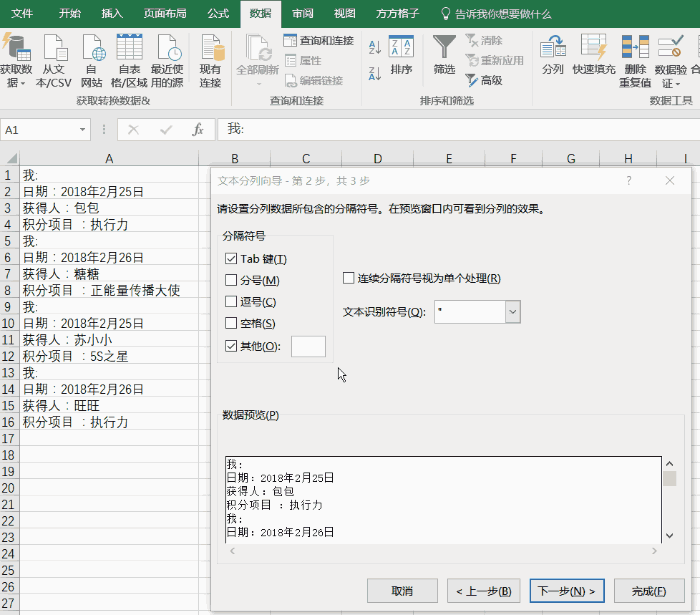The height and width of the screenshot is (615, 700).
Task: Click the formula bar confirm checkmark icon
Action: tap(166, 130)
